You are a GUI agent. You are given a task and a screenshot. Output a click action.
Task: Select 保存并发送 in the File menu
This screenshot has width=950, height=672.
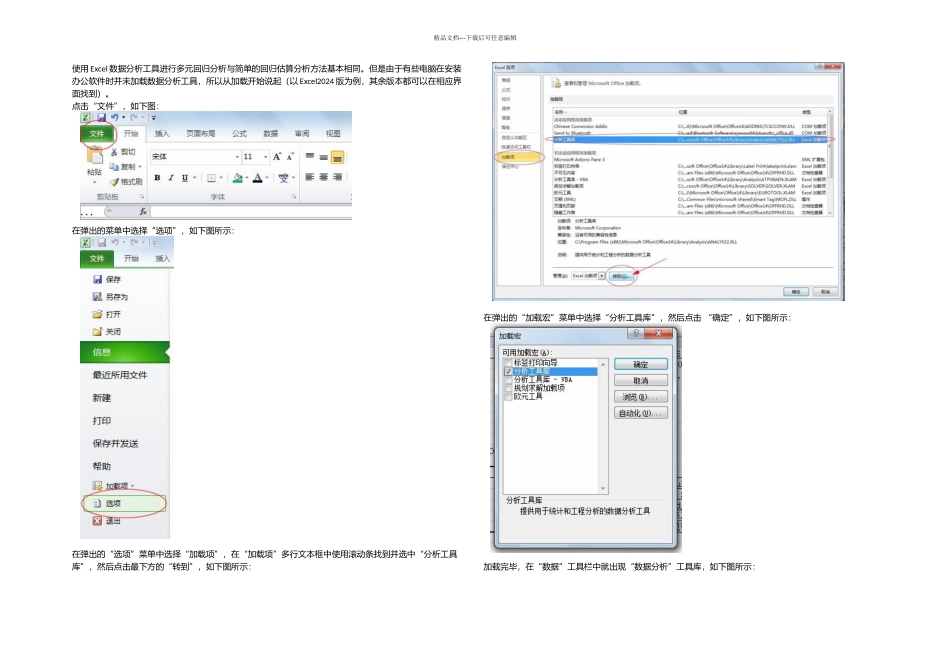[x=115, y=444]
